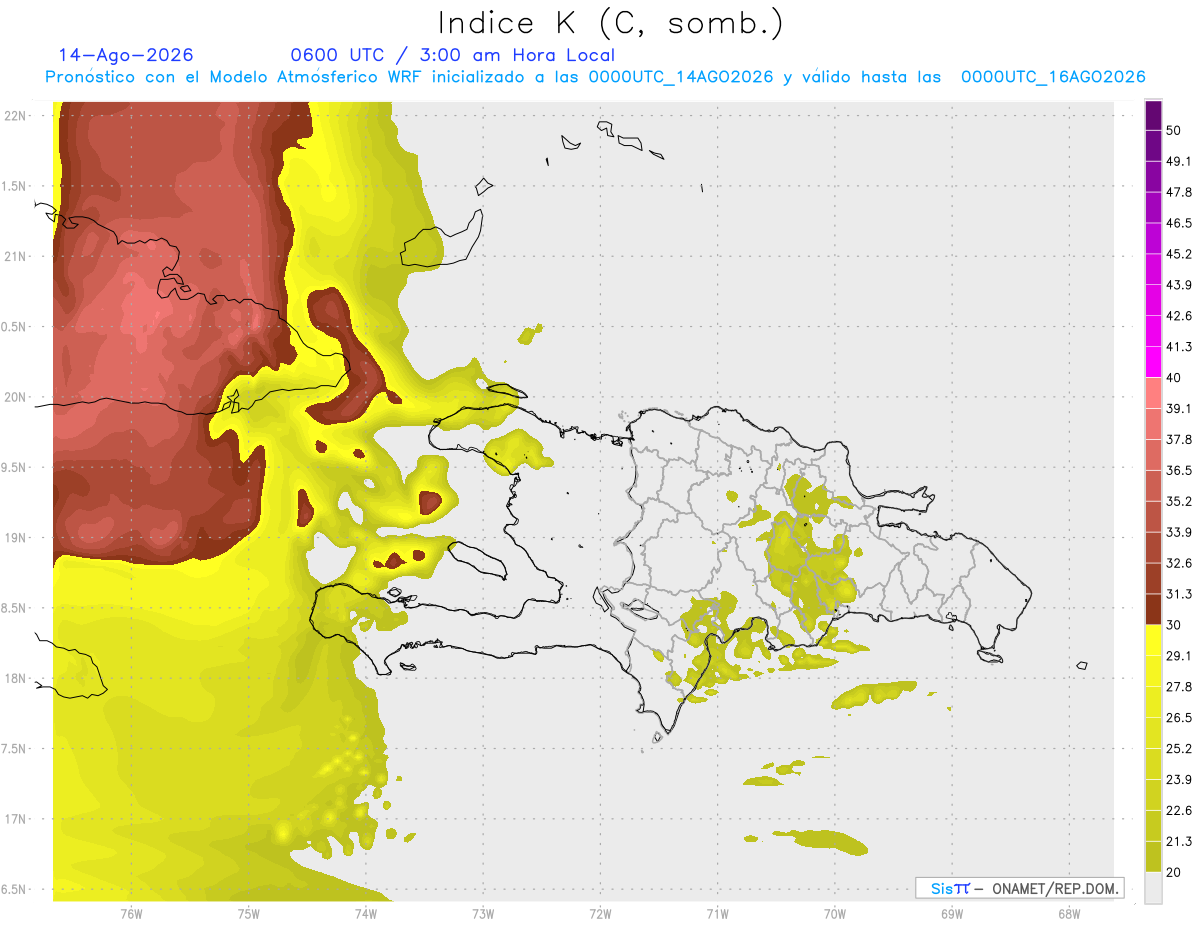Click the legend value "50"

point(1174,130)
